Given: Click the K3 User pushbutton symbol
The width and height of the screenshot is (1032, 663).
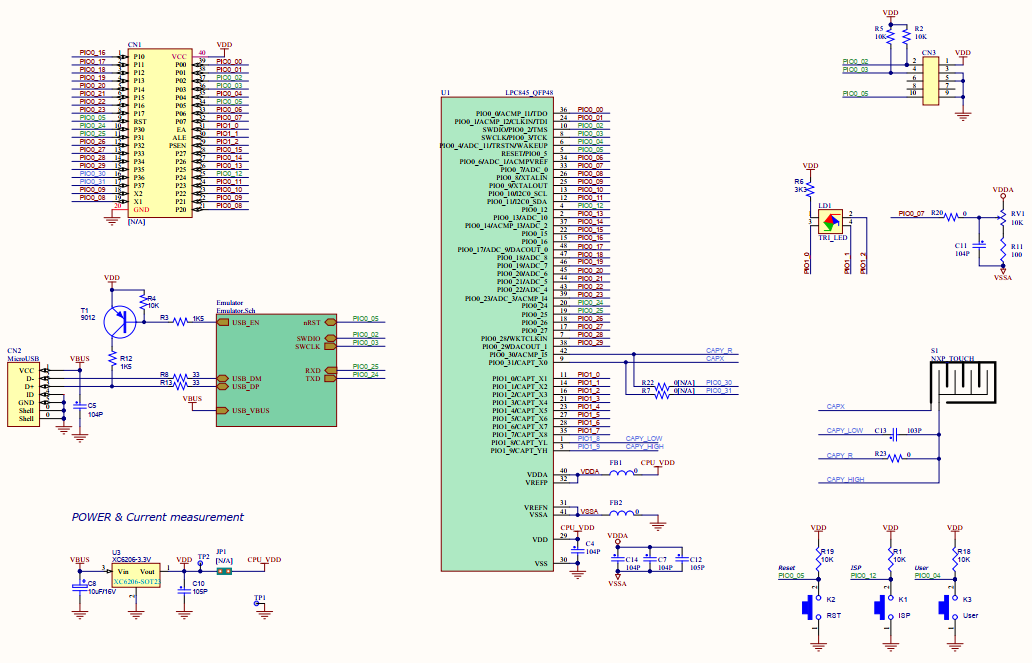Looking at the screenshot, I should click(947, 607).
